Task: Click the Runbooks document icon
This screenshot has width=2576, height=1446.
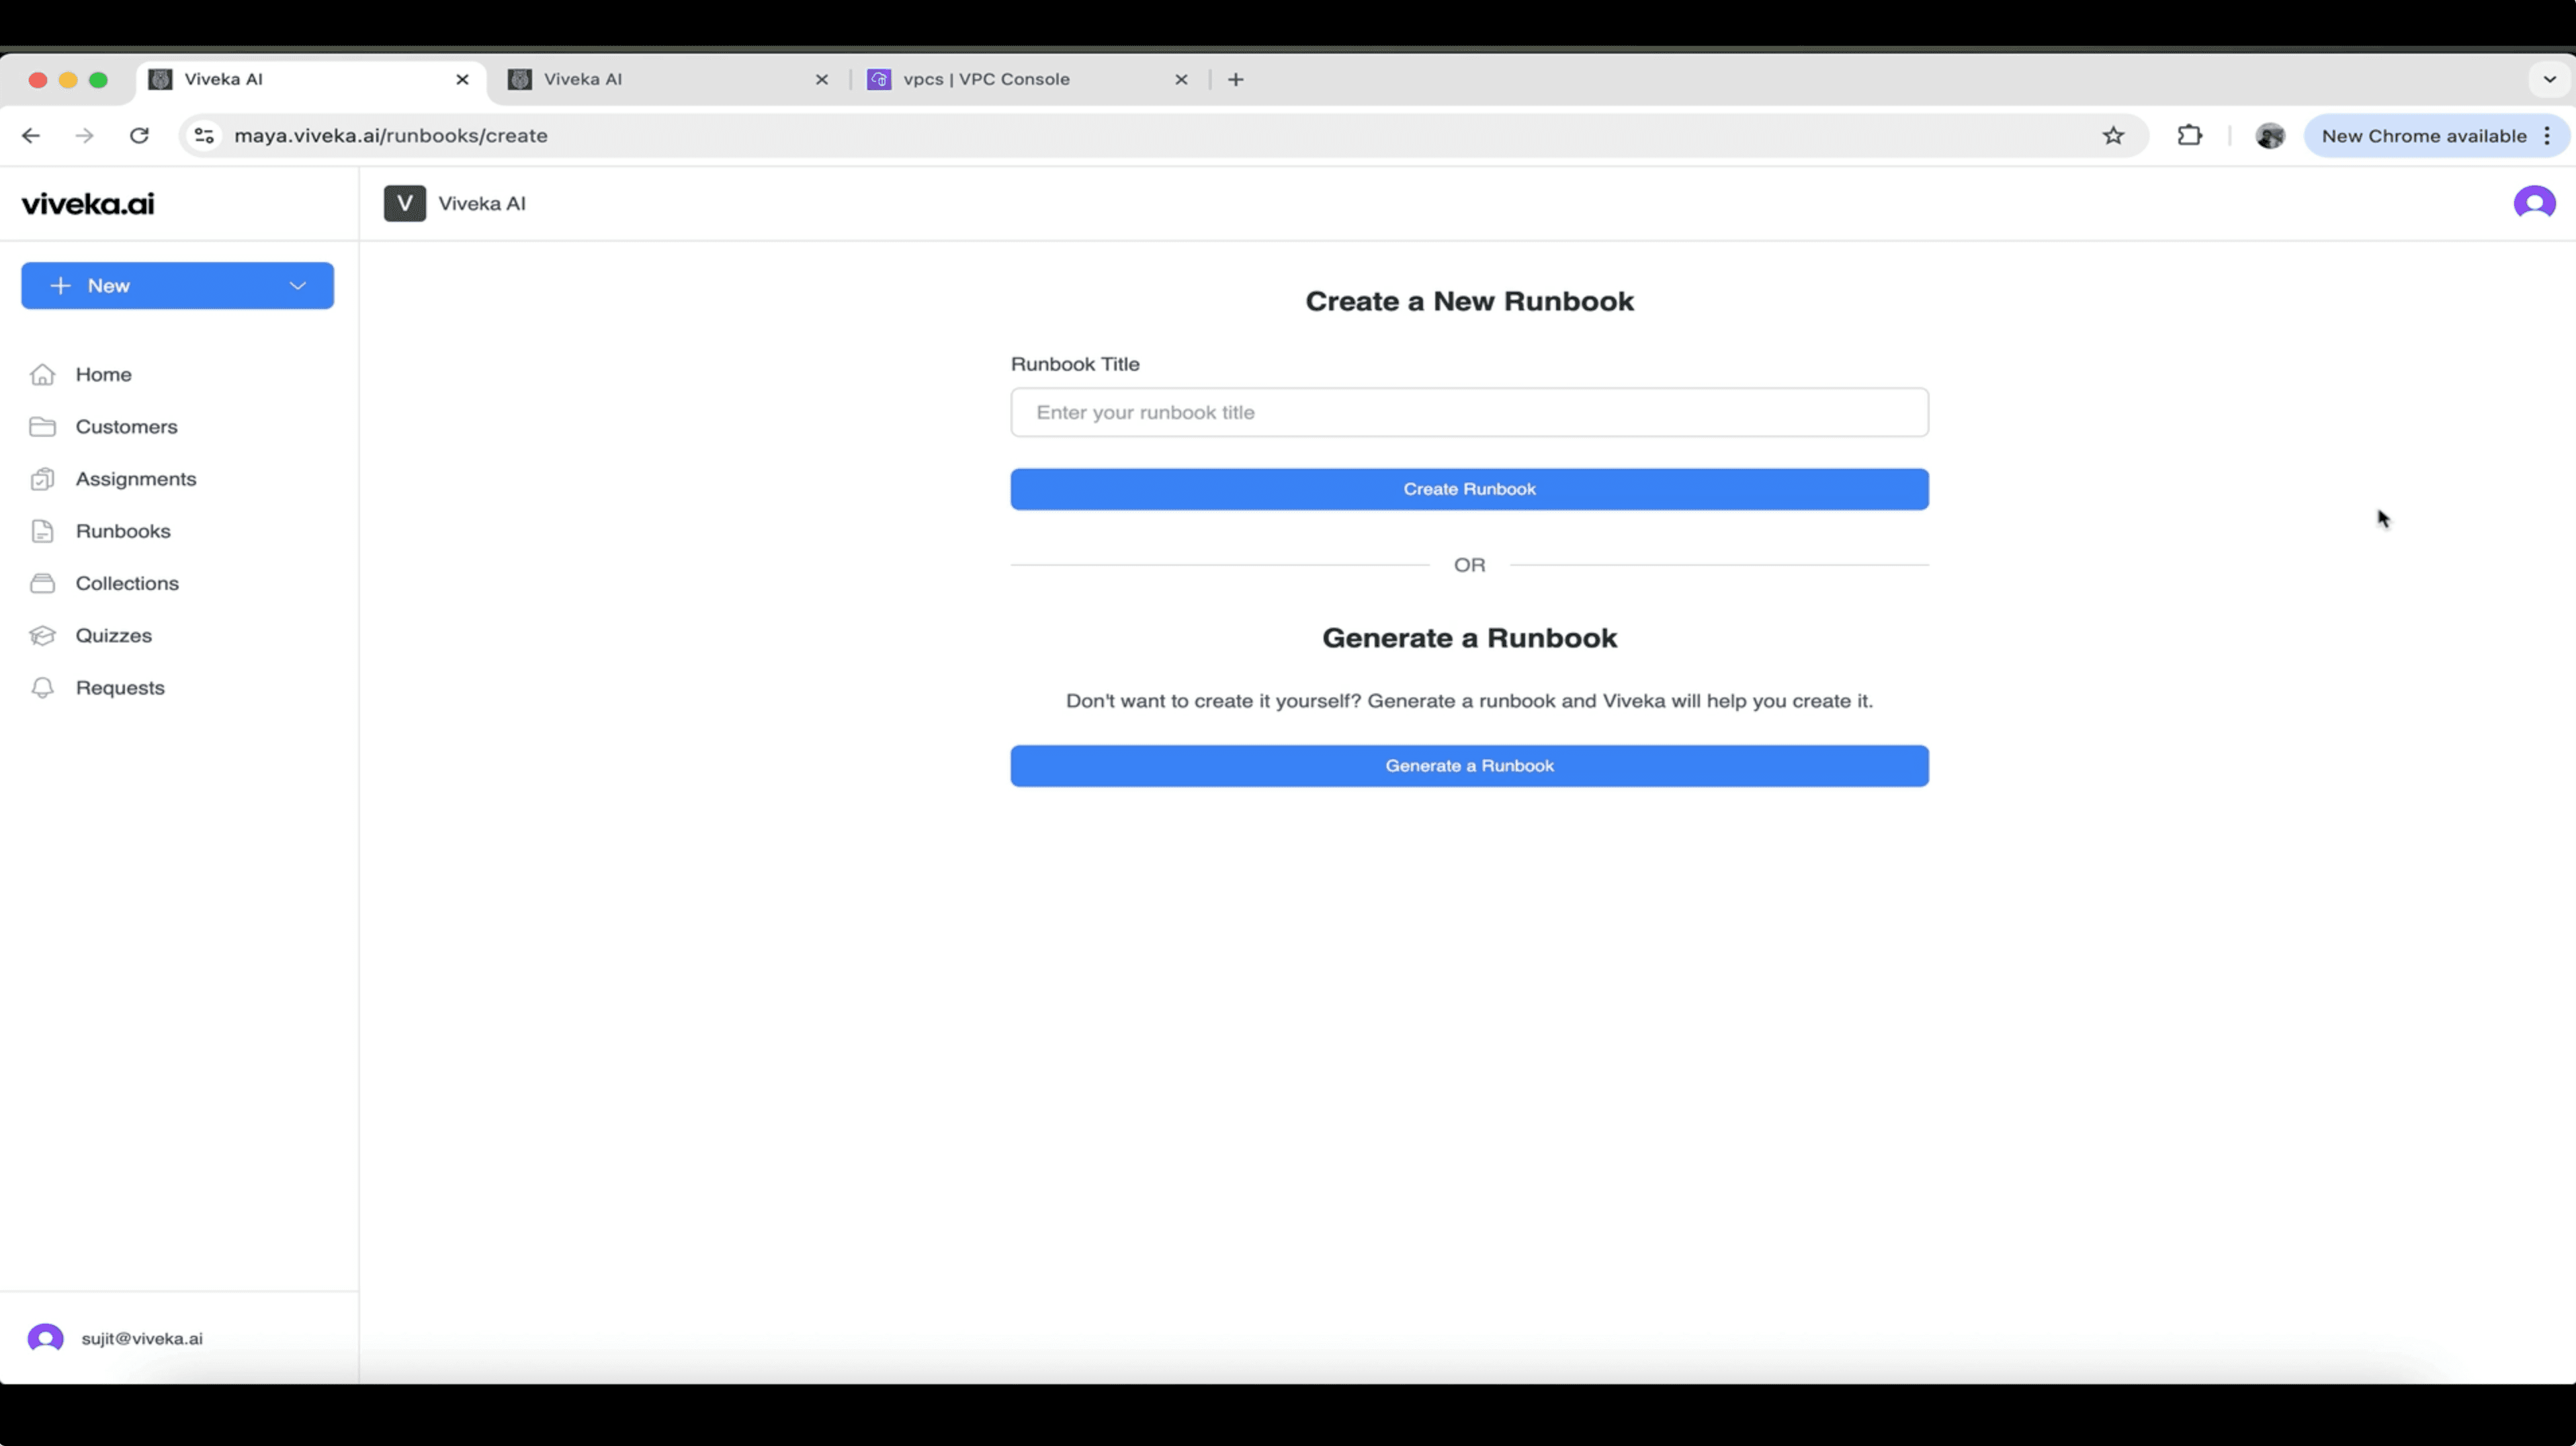Action: [42, 531]
